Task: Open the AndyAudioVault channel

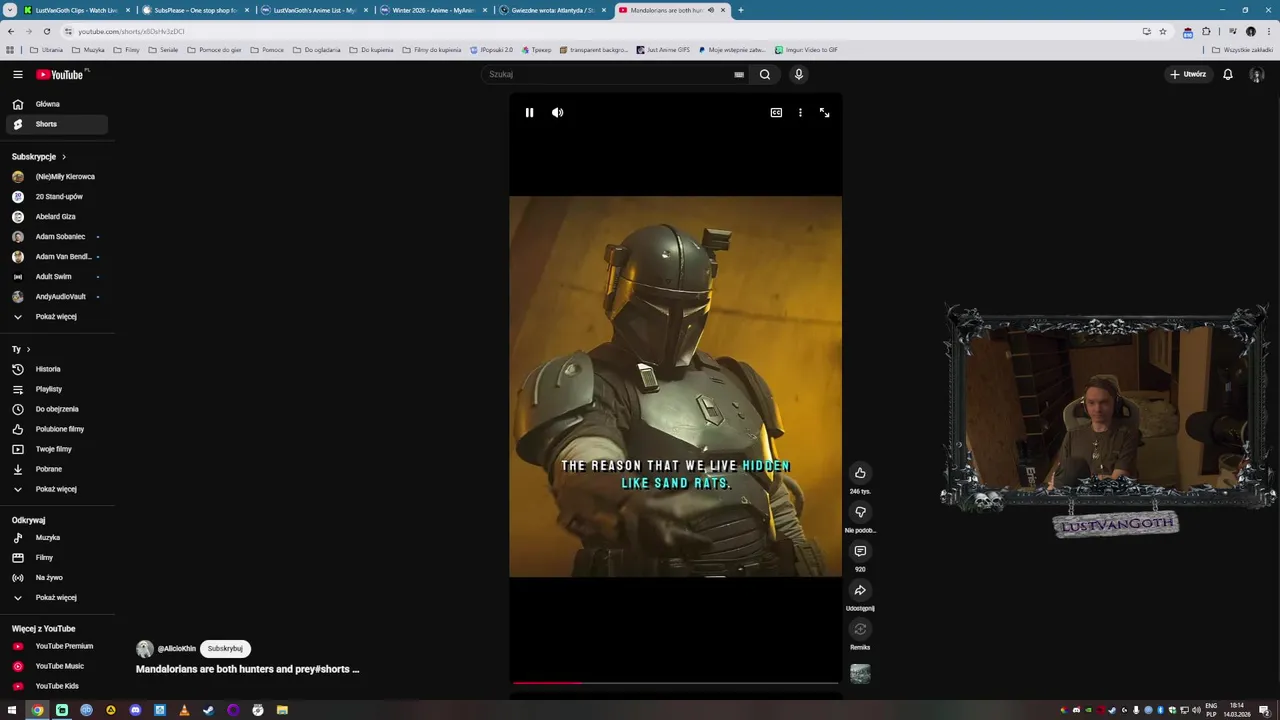Action: pyautogui.click(x=56, y=297)
